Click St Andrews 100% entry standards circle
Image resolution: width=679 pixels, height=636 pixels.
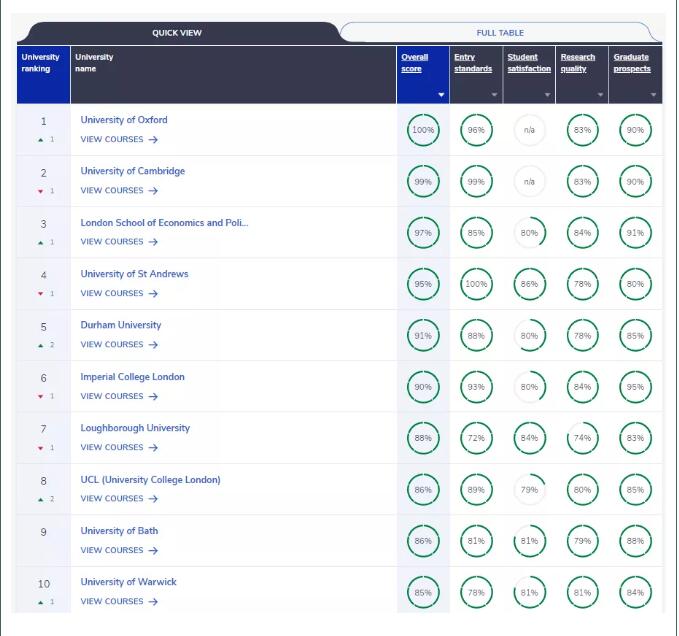[476, 284]
